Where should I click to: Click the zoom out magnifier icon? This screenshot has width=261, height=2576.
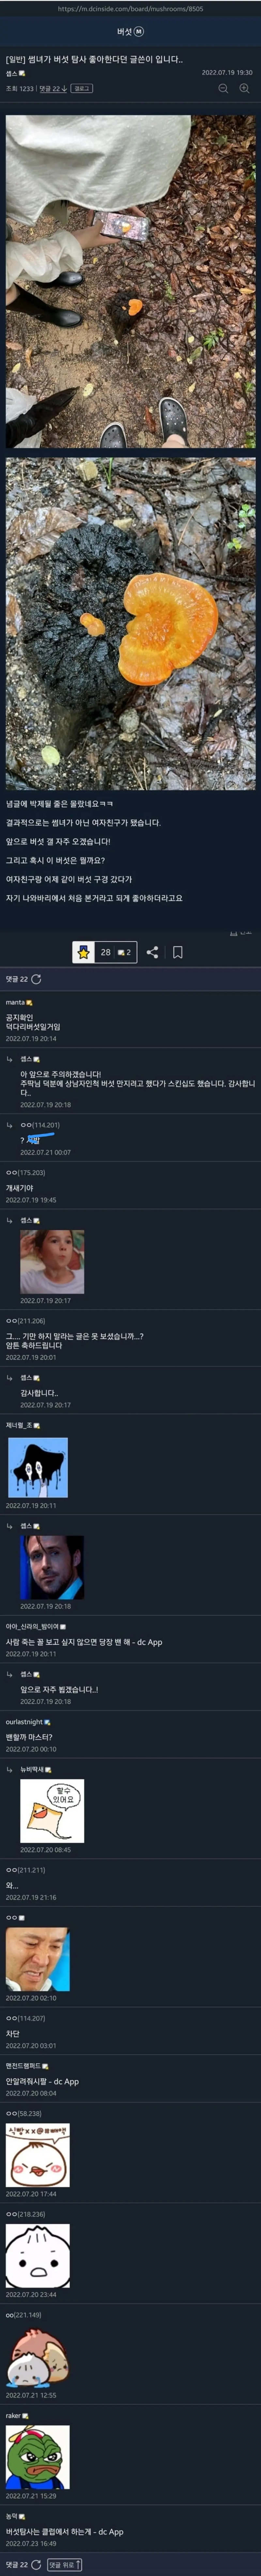coord(223,88)
